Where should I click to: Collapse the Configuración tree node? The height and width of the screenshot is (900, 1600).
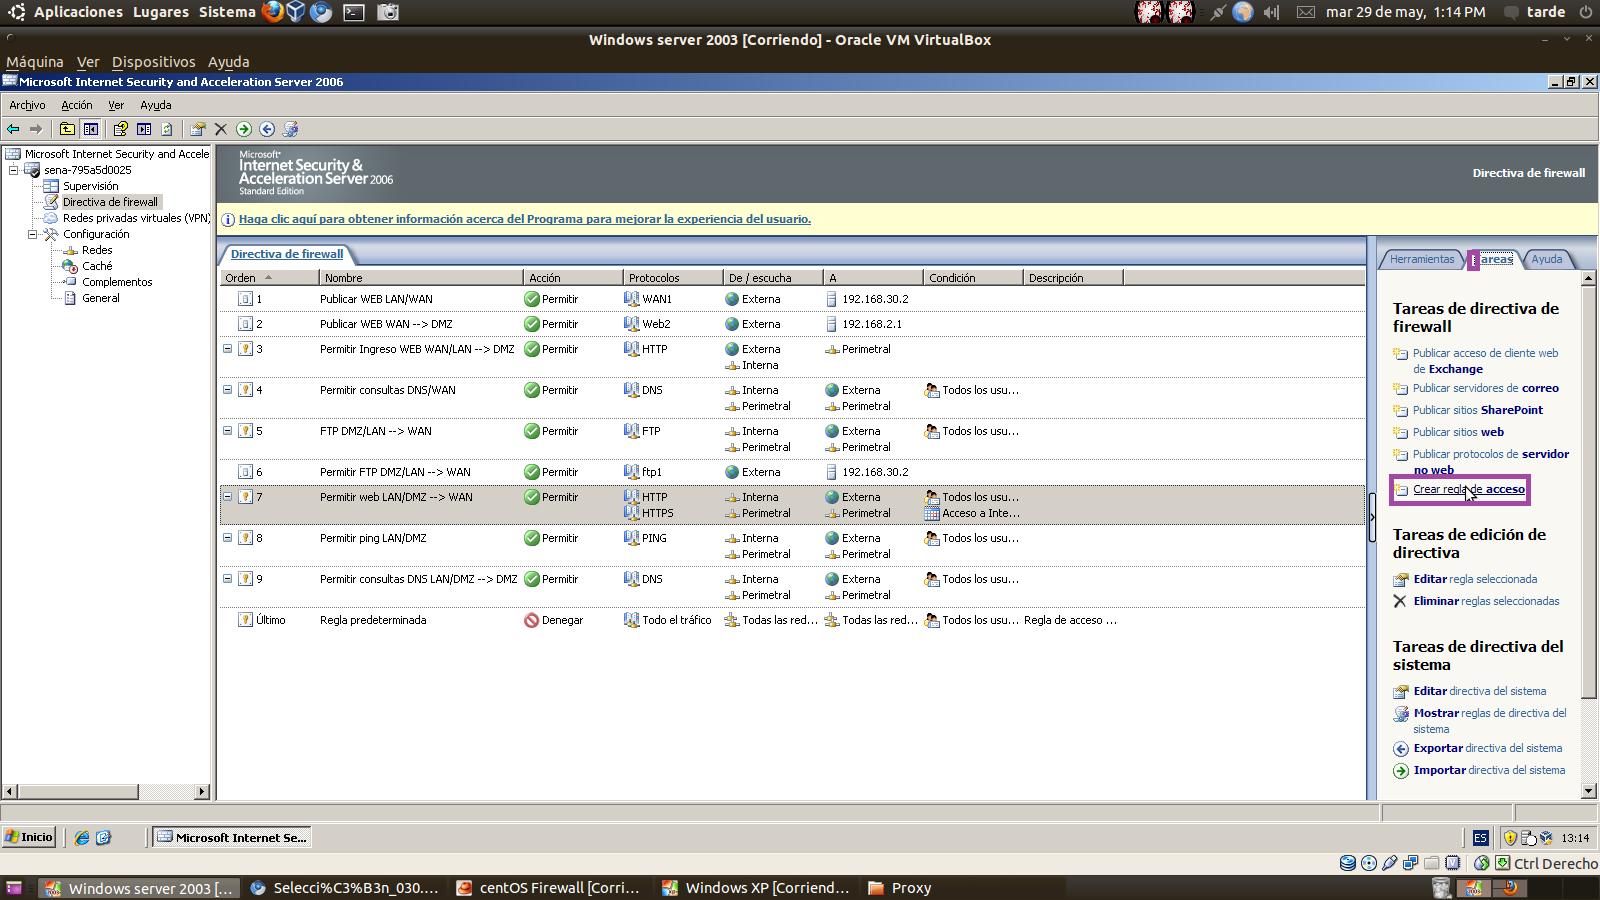point(33,234)
